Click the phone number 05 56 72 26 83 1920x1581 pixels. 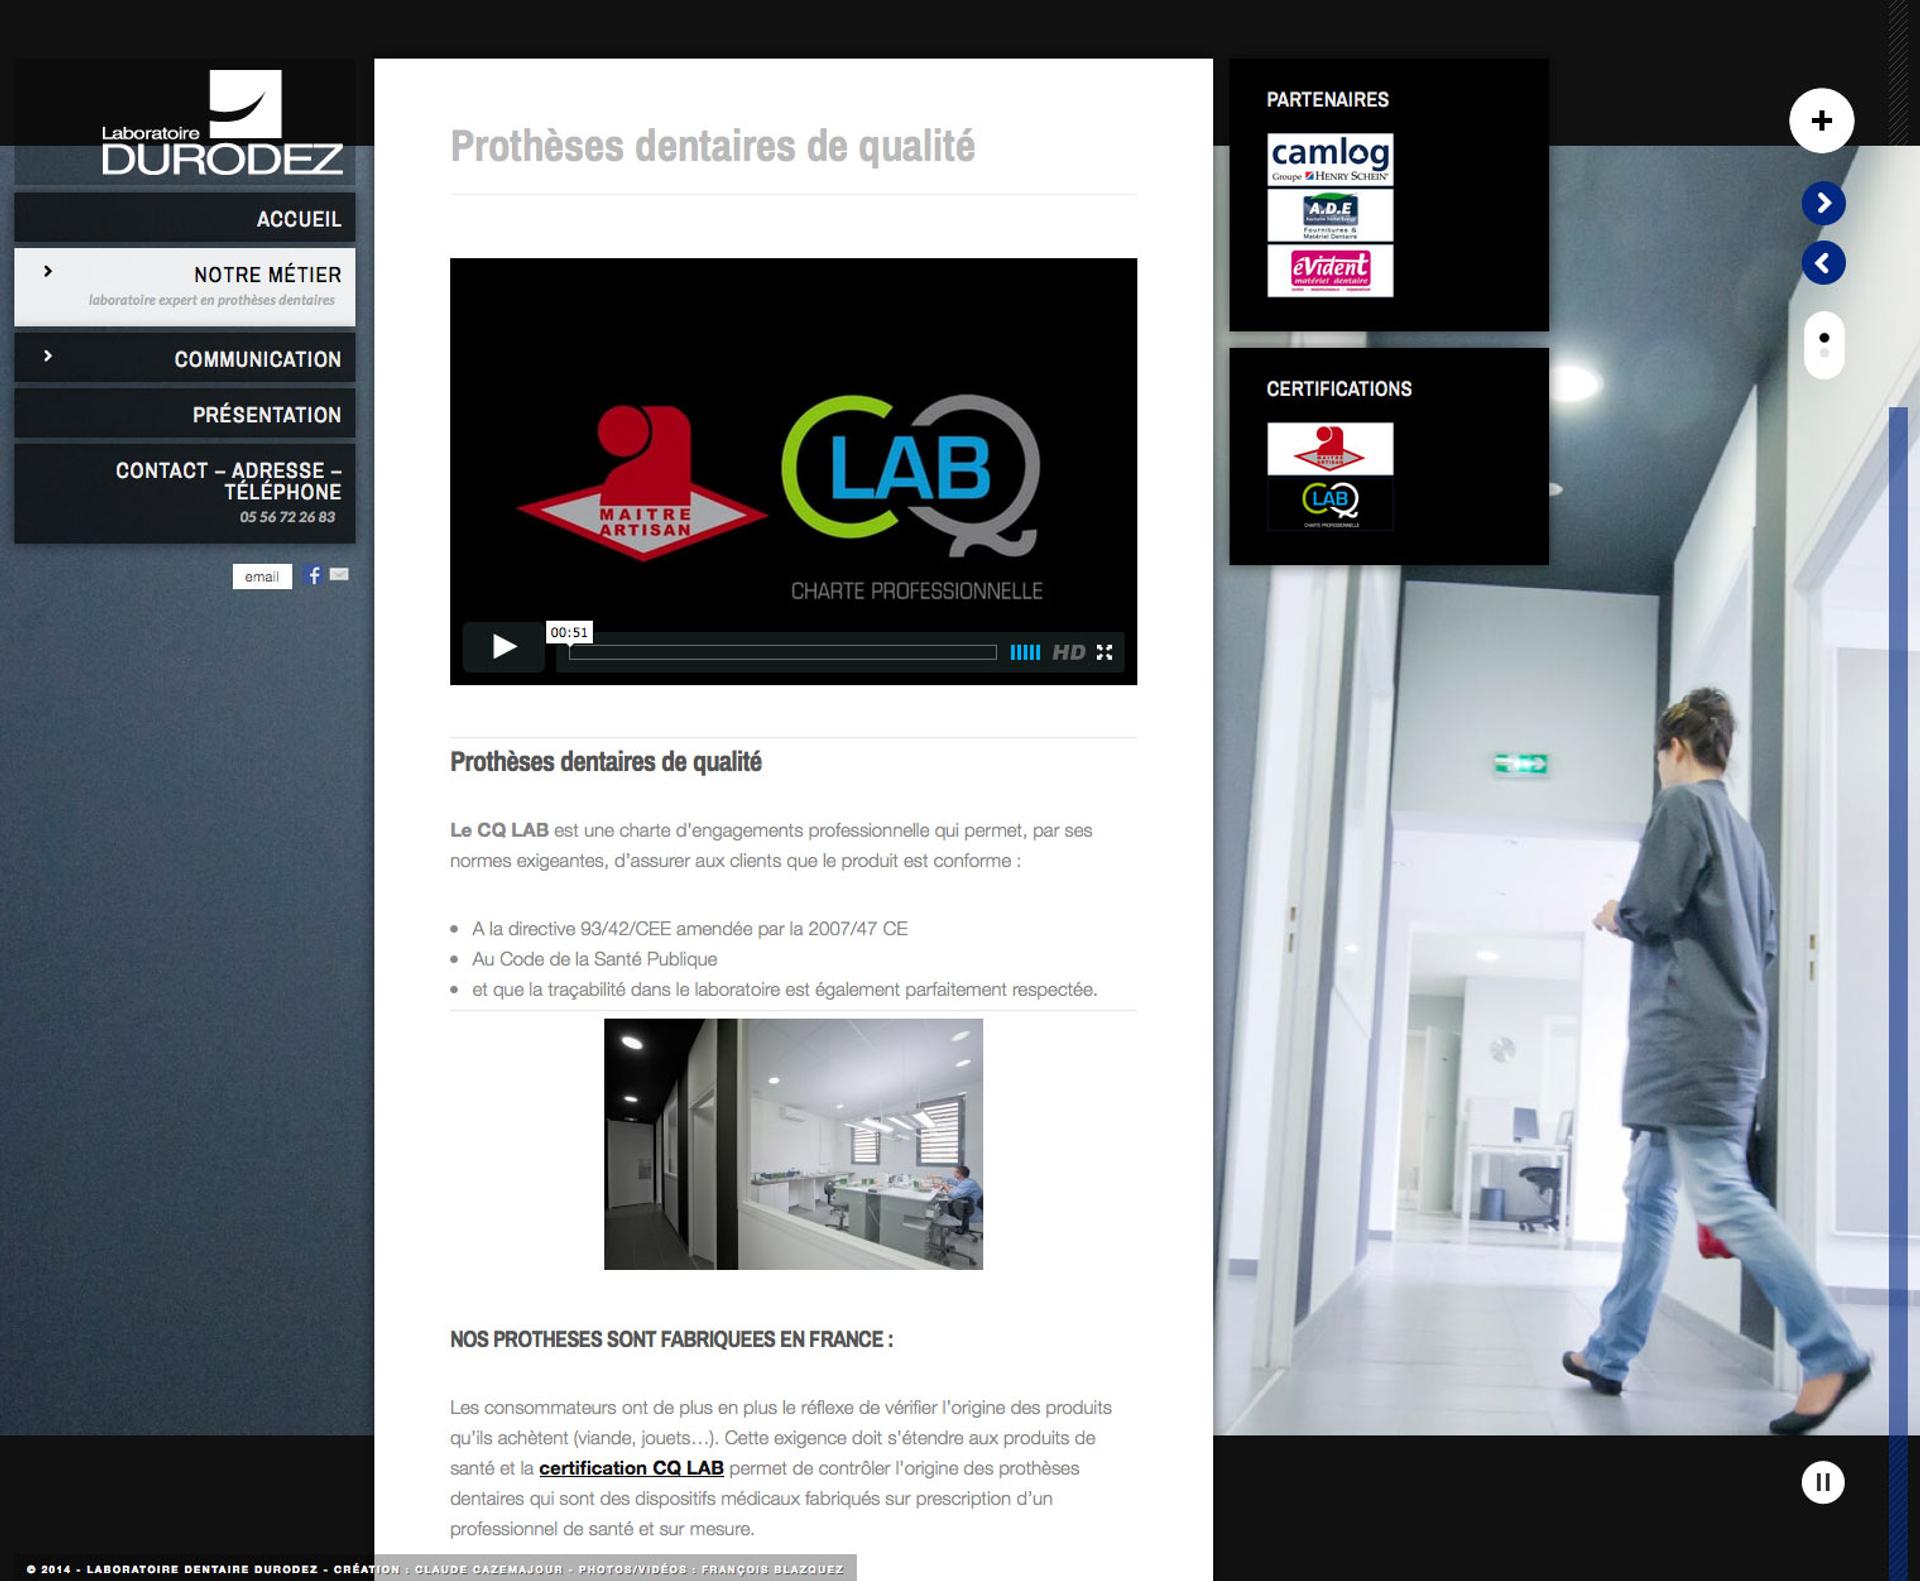287,517
